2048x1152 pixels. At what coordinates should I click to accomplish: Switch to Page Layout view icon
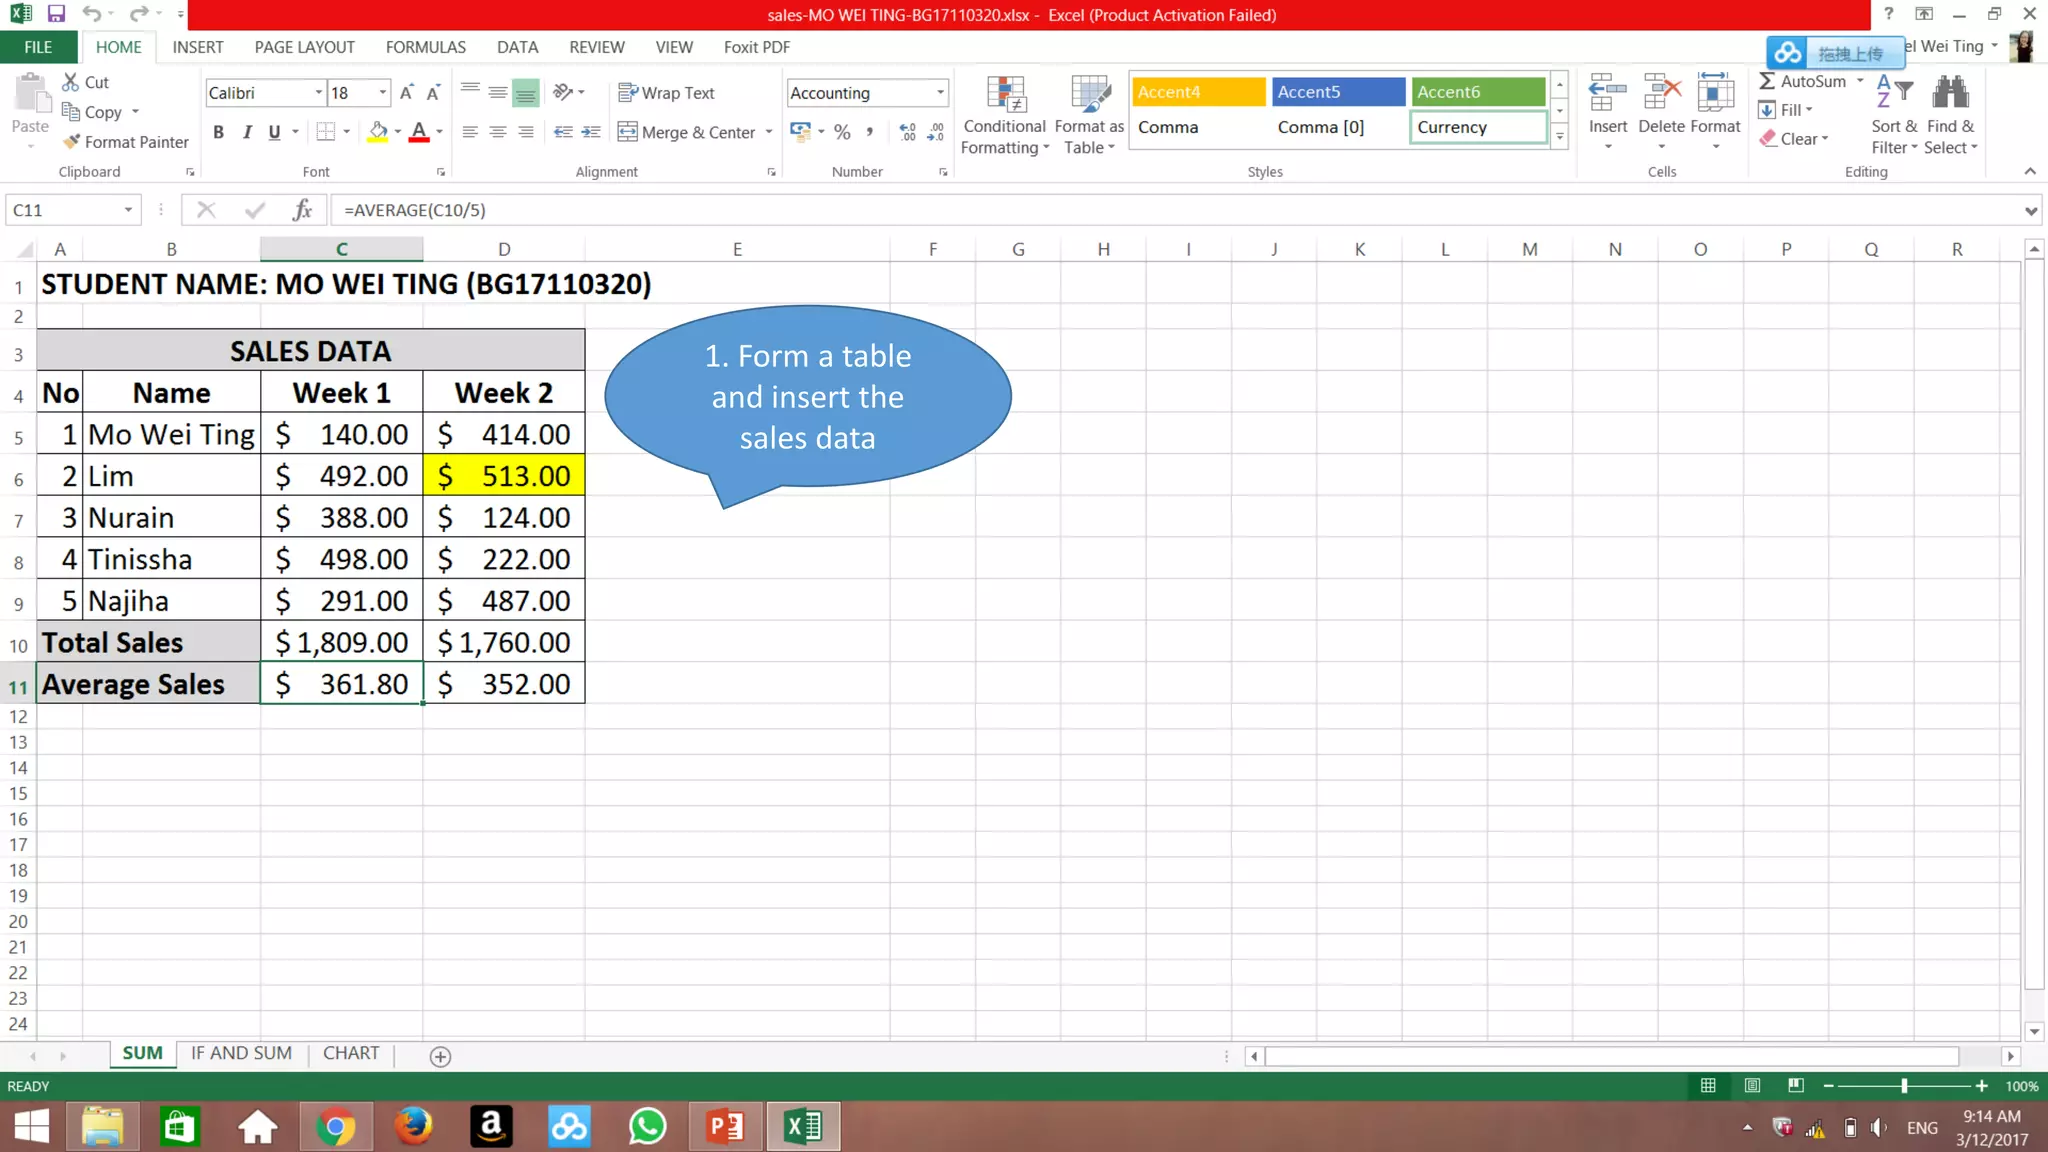(1752, 1086)
